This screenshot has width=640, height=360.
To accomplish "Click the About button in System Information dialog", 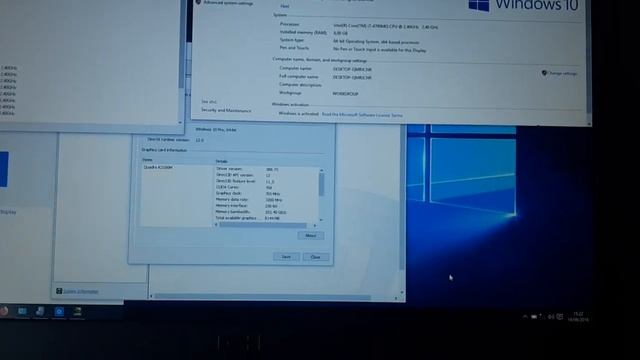I will coord(311,236).
